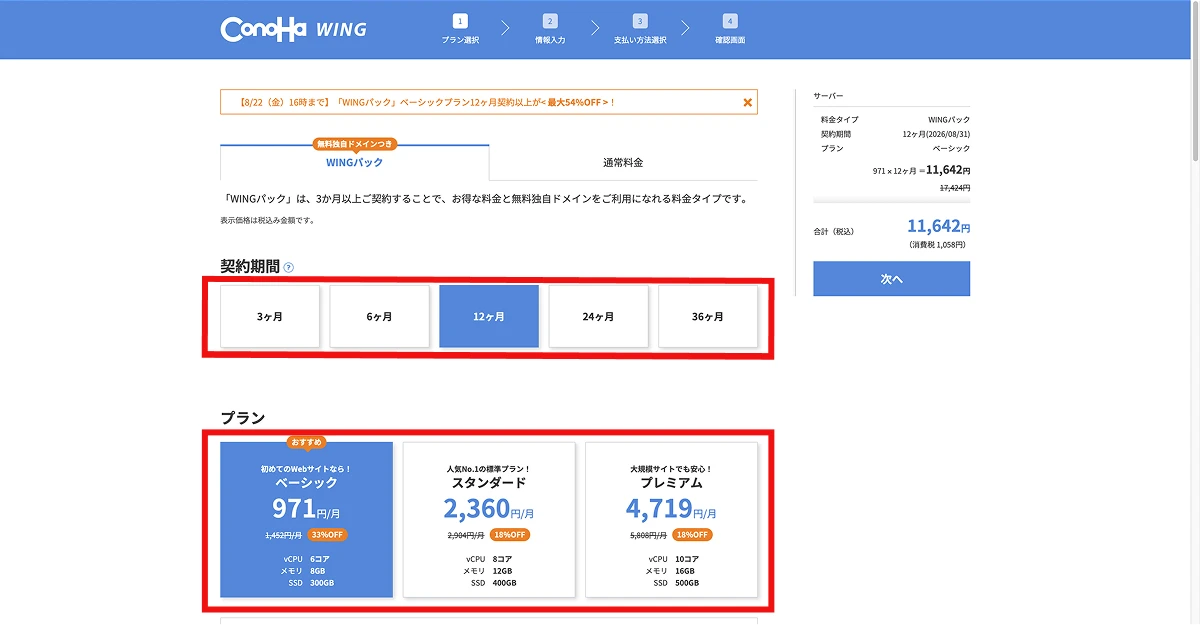
Task: Open the contract period help icon
Action: [x=289, y=268]
